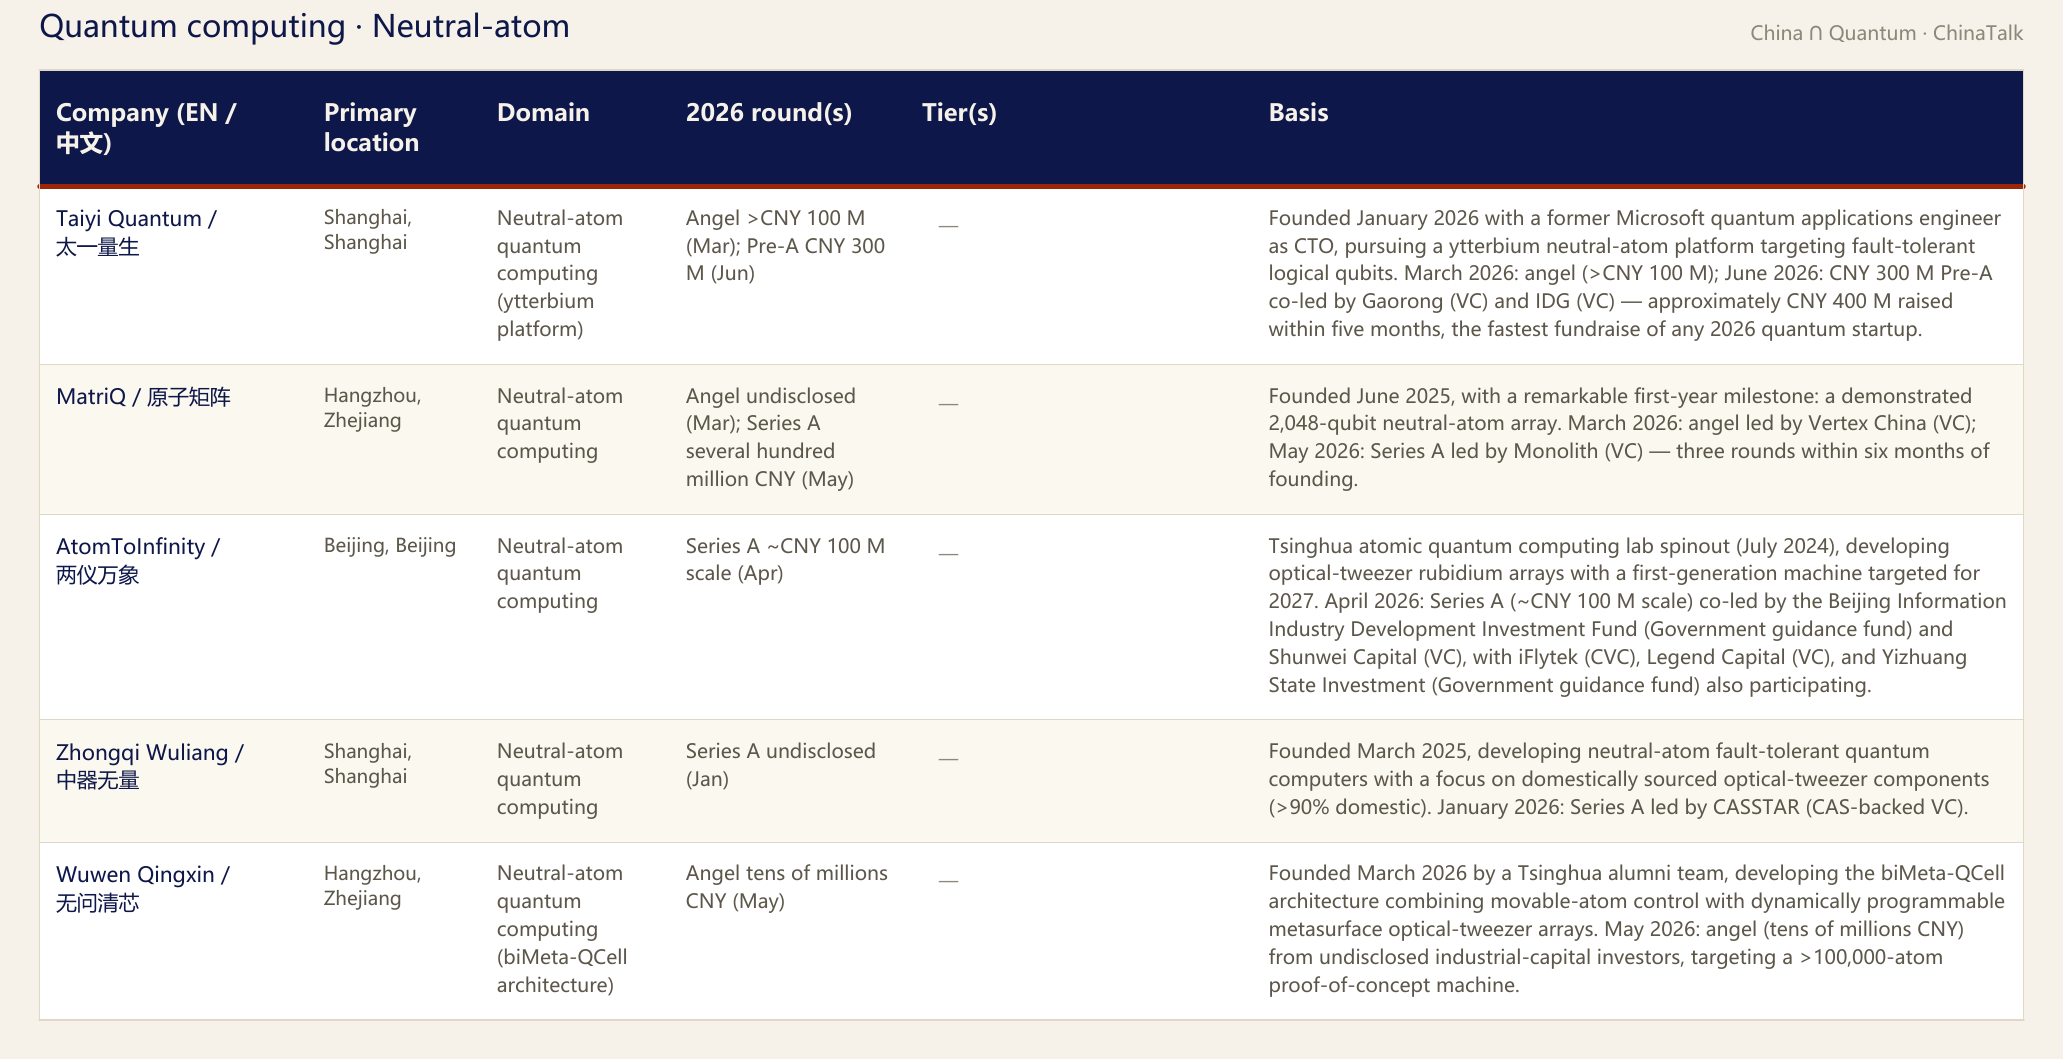Select the Tier dash in the AtomToInfinity row
Screen dimensions: 2063x1060
948,553
